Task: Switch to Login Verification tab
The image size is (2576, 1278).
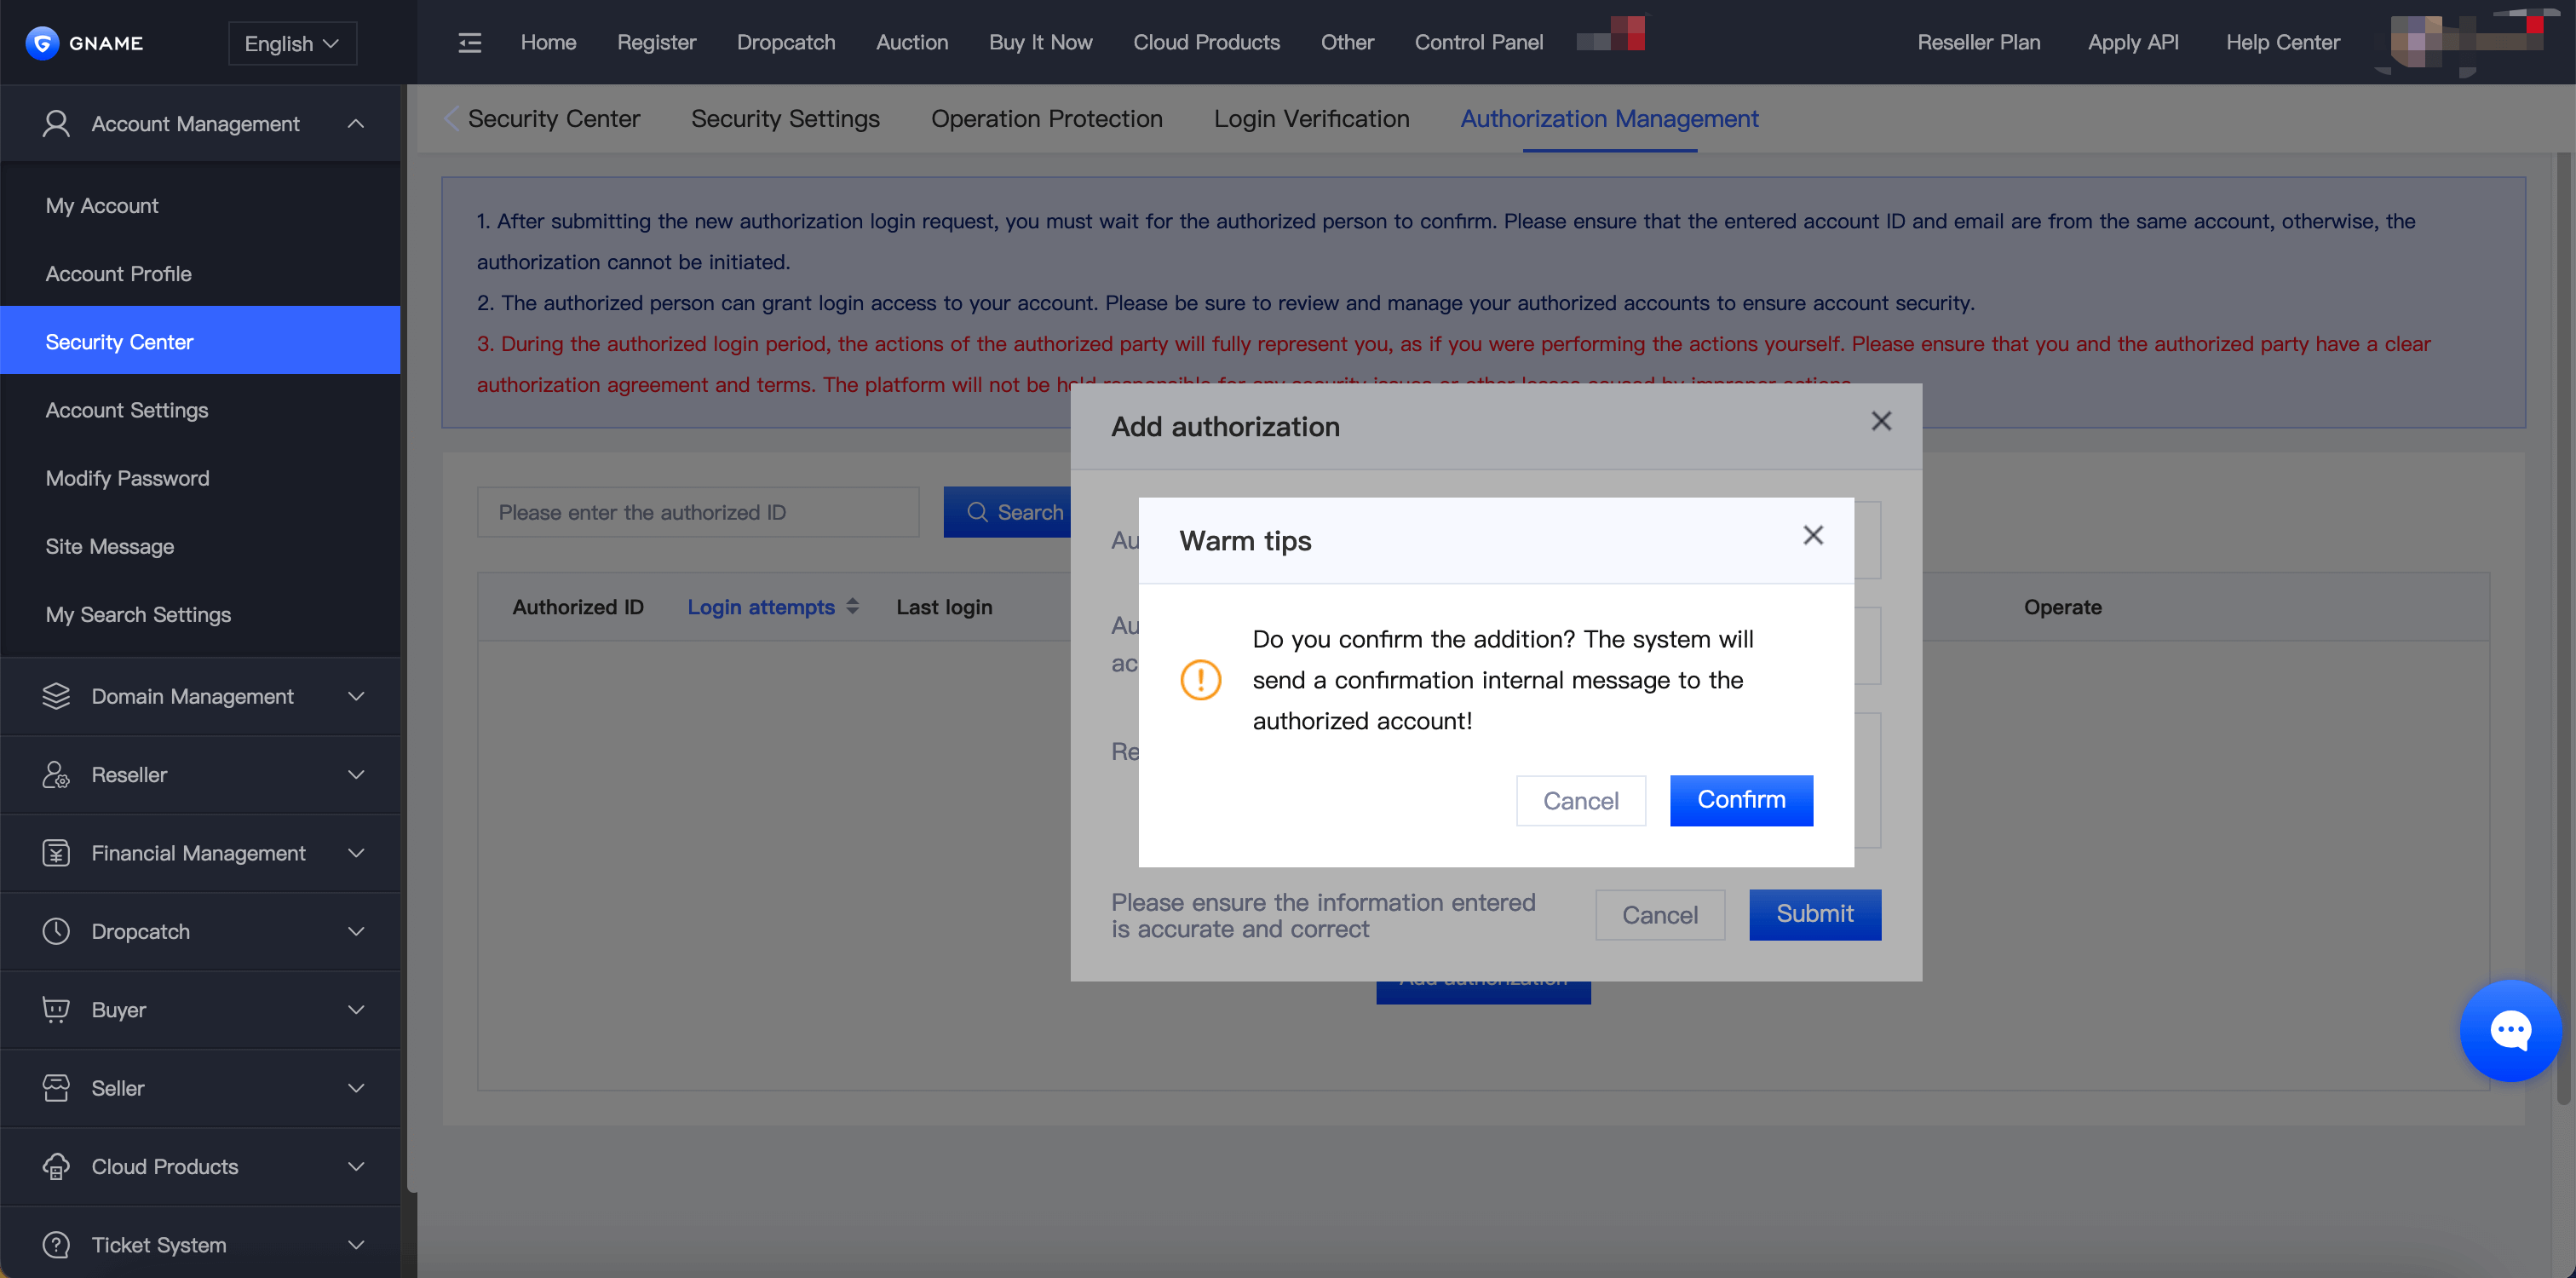Action: pos(1311,119)
